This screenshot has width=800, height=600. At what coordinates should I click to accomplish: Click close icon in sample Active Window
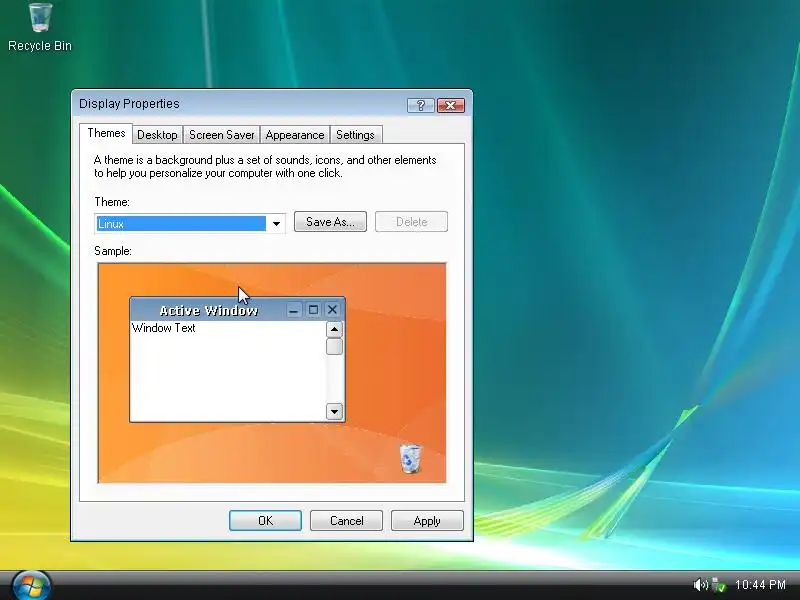(x=333, y=310)
